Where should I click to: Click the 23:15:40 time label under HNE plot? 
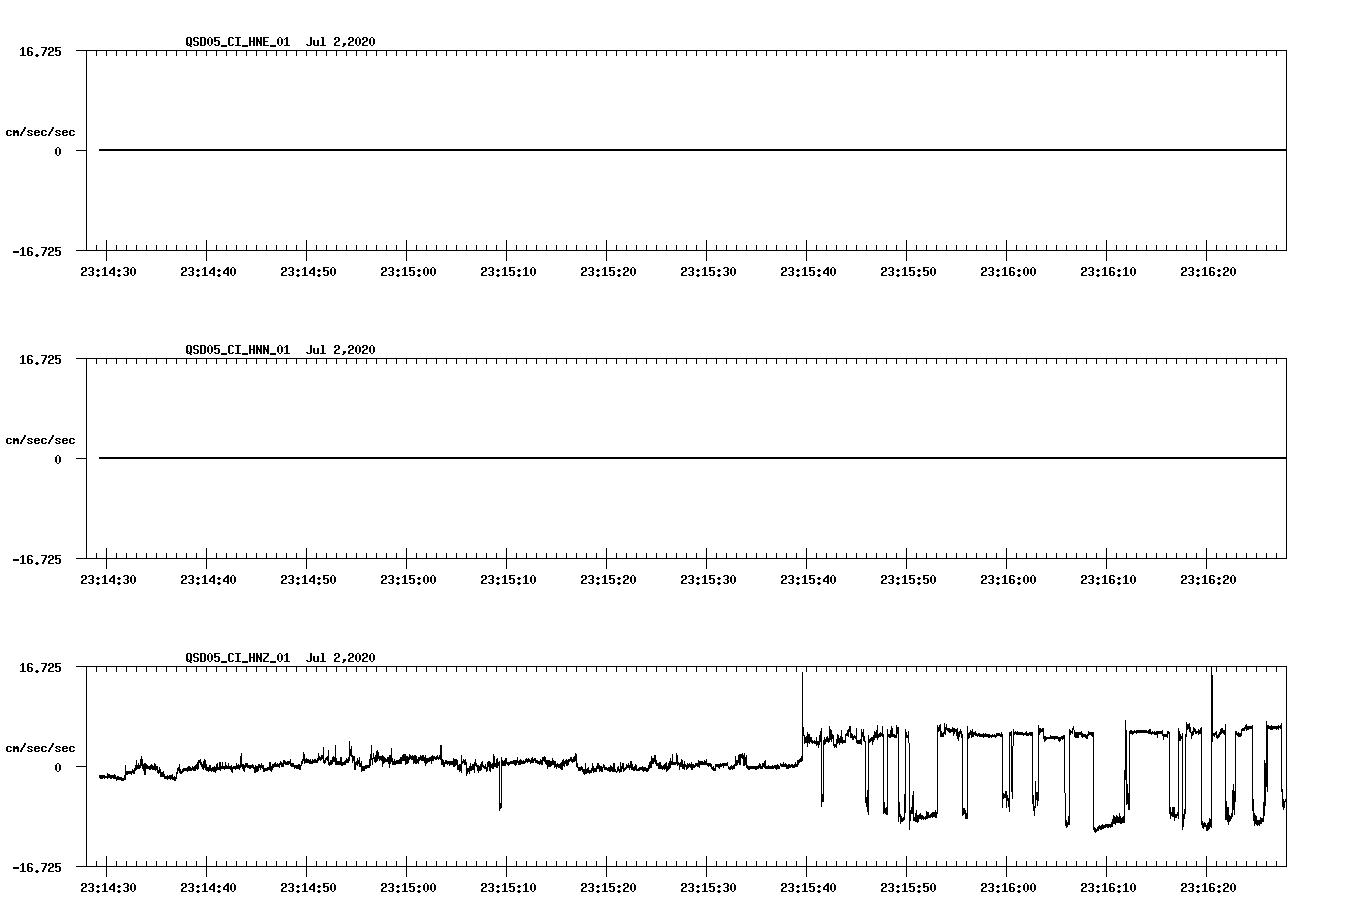tap(808, 272)
